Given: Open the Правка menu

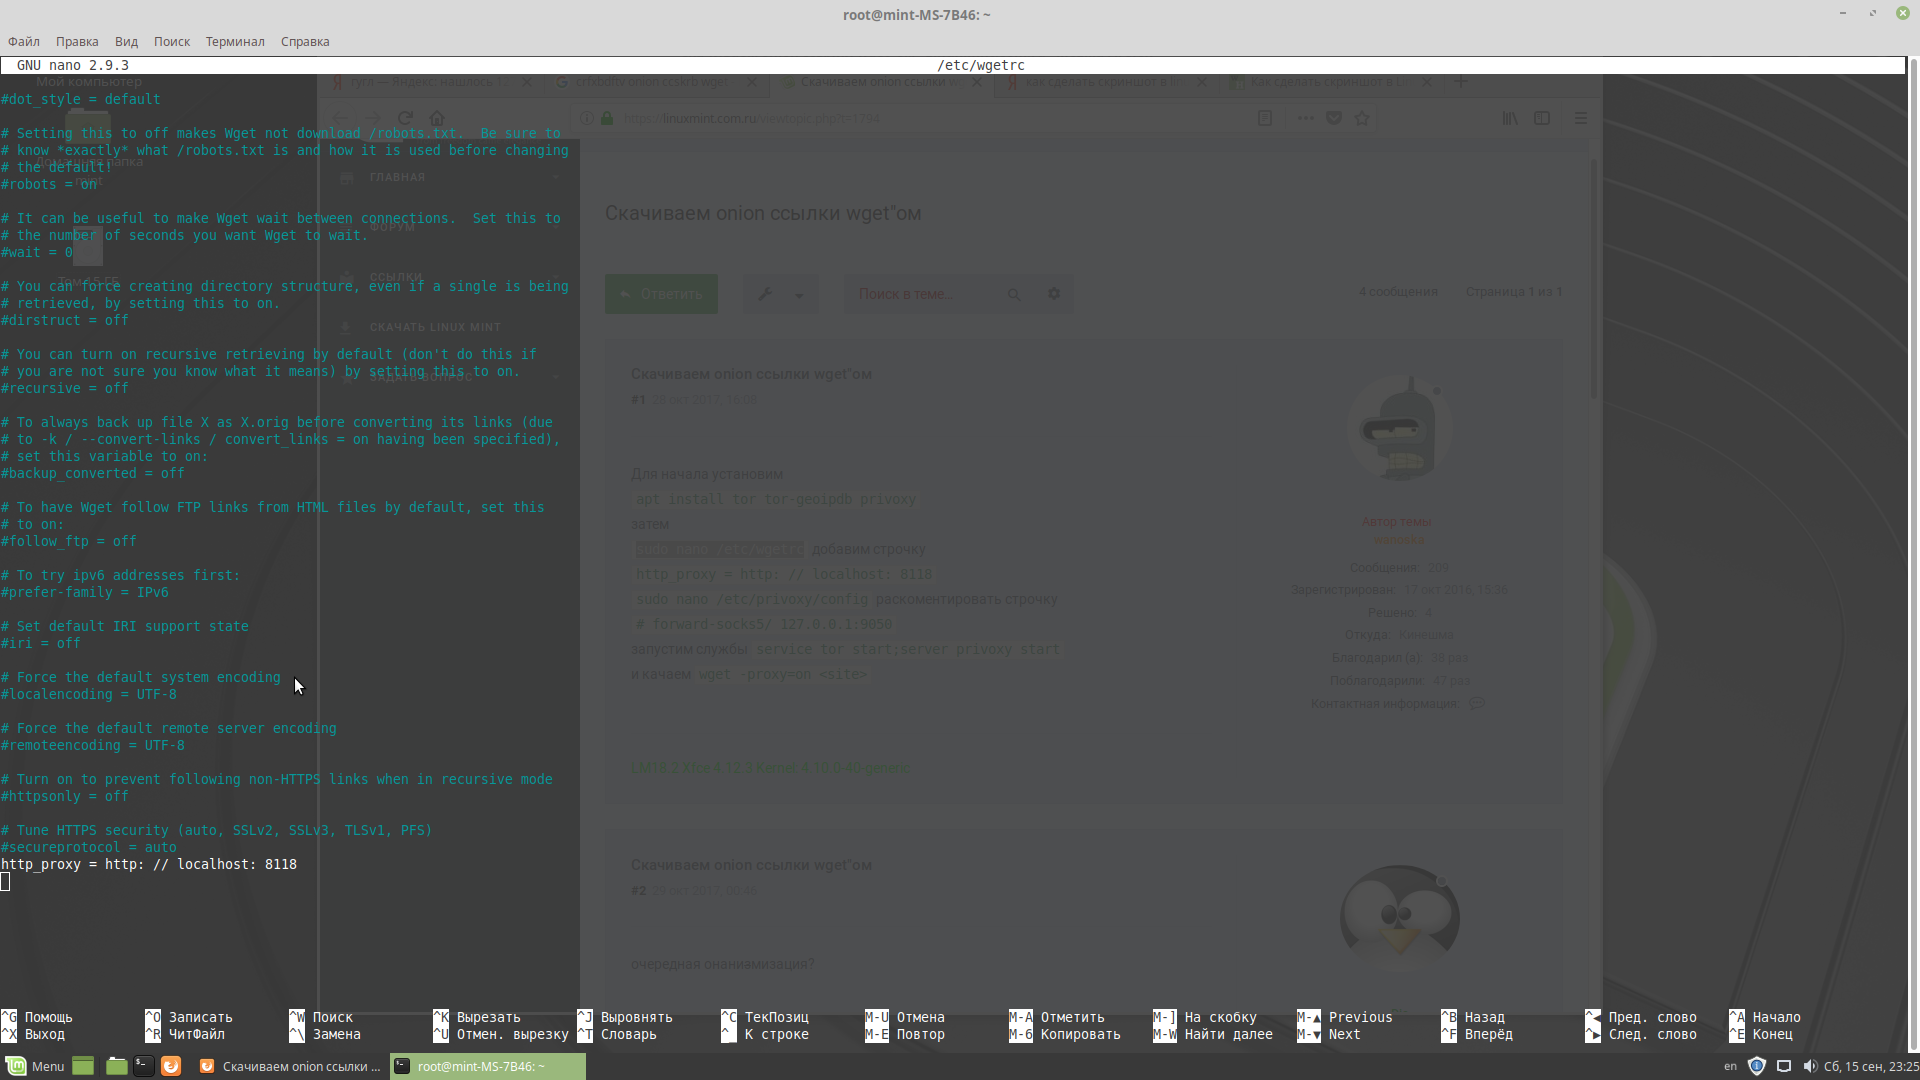Looking at the screenshot, I should (x=77, y=42).
